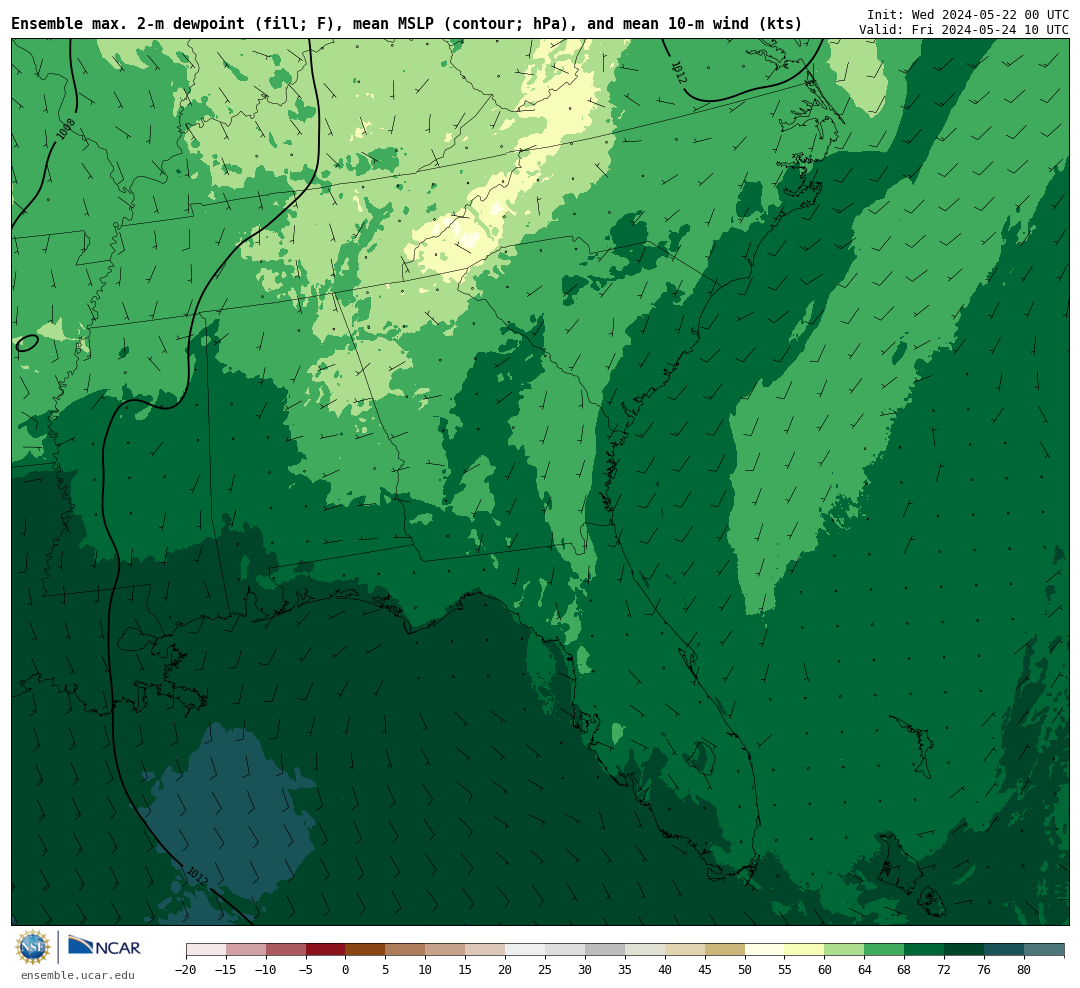Screen dimensions: 1080x988
Task: Pick the 40 to 45 beige colorbar swatch
Action: point(685,950)
